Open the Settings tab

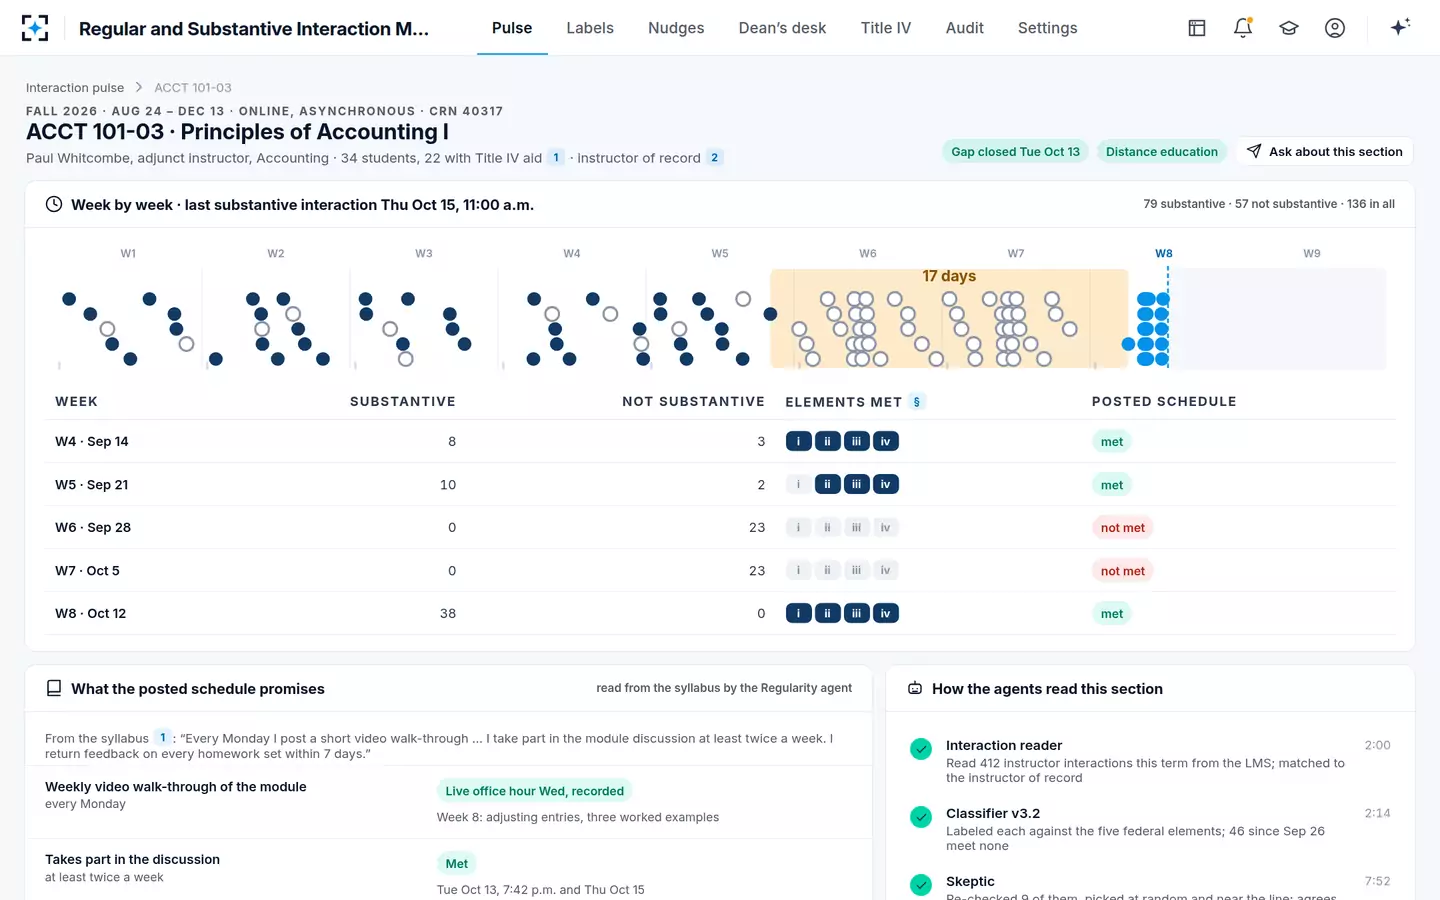click(x=1048, y=28)
